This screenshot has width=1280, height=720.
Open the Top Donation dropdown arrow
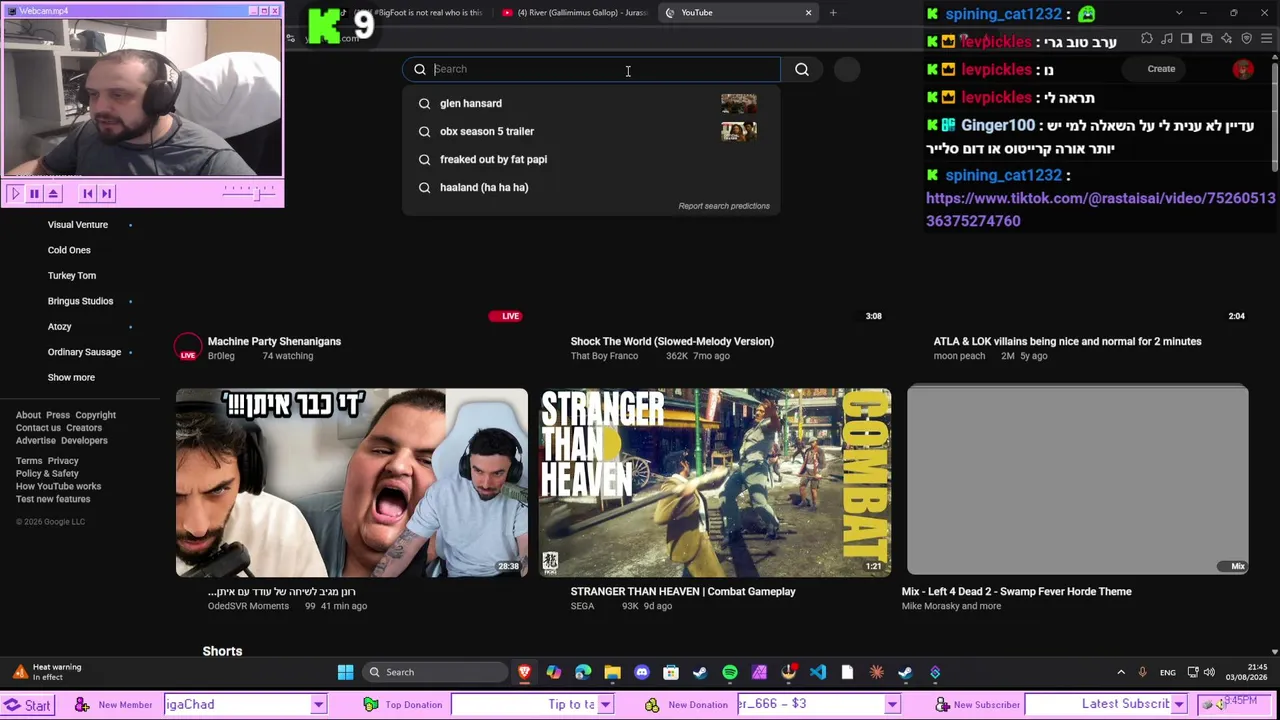605,705
